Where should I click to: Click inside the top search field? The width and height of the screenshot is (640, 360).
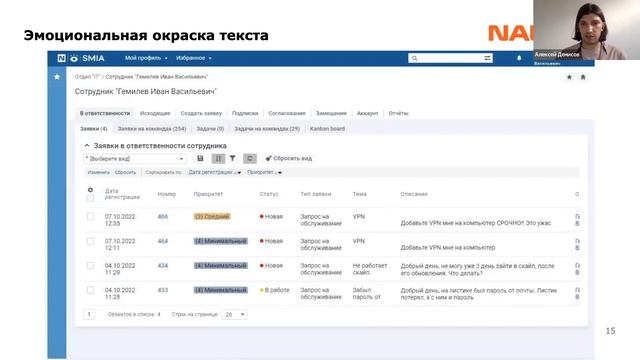pos(450,58)
